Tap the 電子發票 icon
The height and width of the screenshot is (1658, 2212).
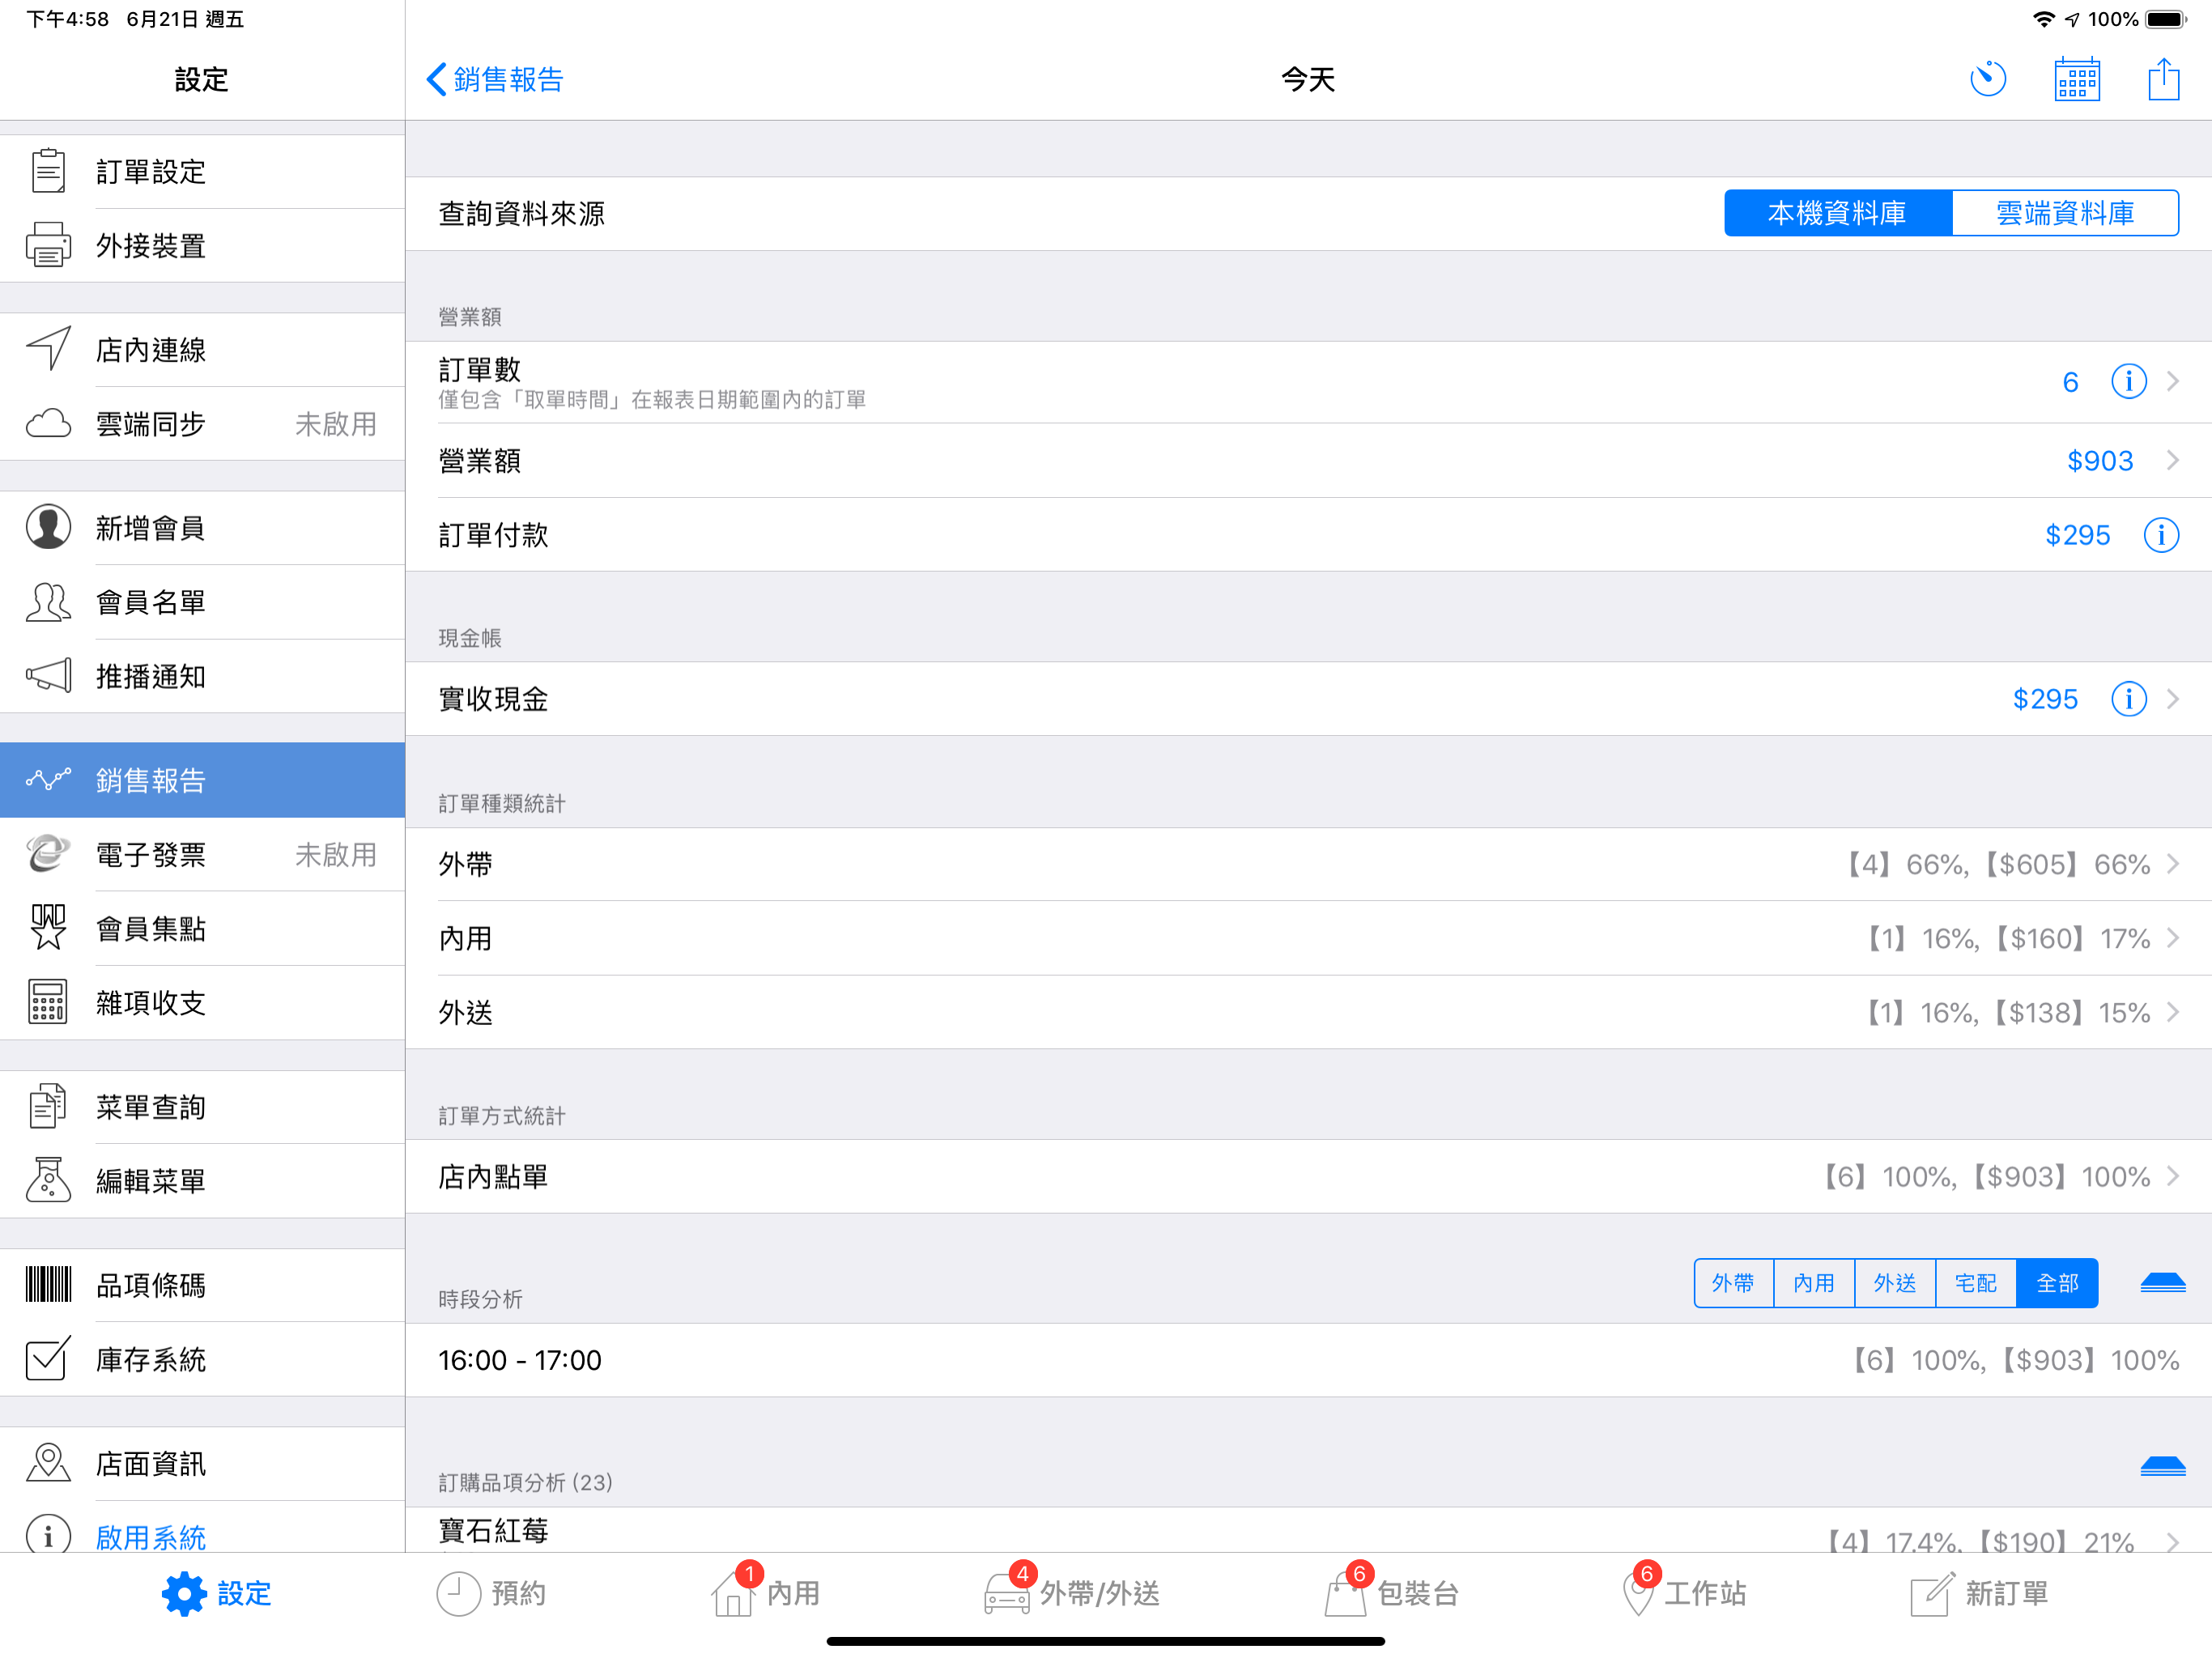pyautogui.click(x=48, y=854)
